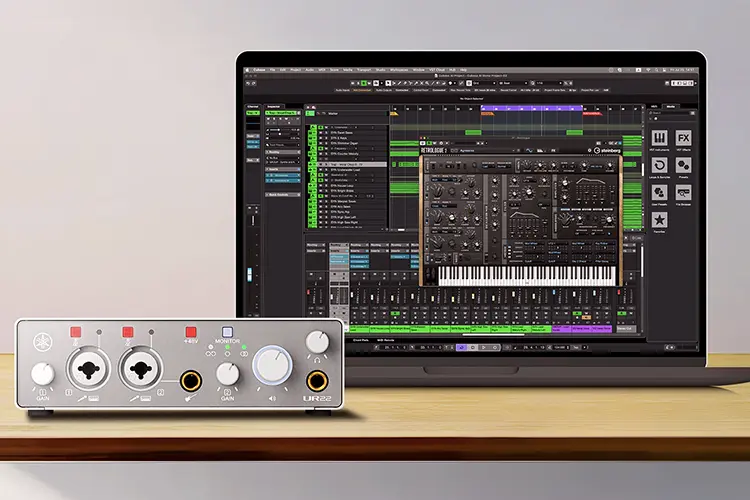The image size is (750, 500).
Task: Open the Loops & Samples tile
Action: (x=659, y=166)
